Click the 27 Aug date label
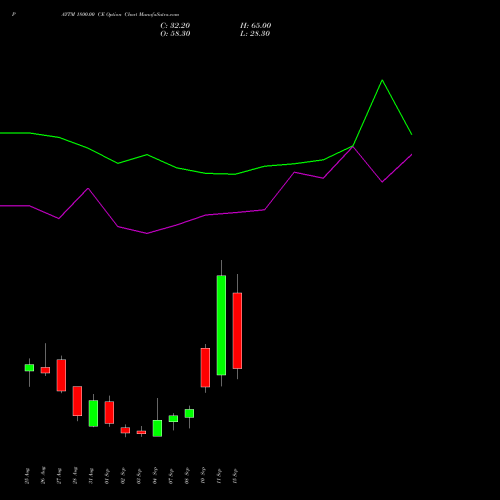This screenshot has width=500, height=500. point(59,476)
